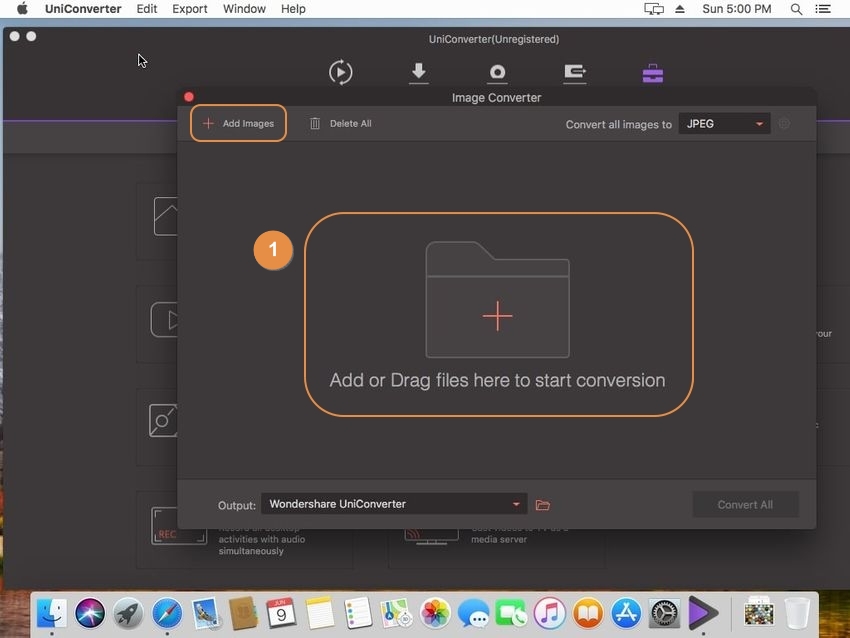Screen dimensions: 850x638
Task: Click the gear settings icon beside JPEG
Action: pos(784,124)
